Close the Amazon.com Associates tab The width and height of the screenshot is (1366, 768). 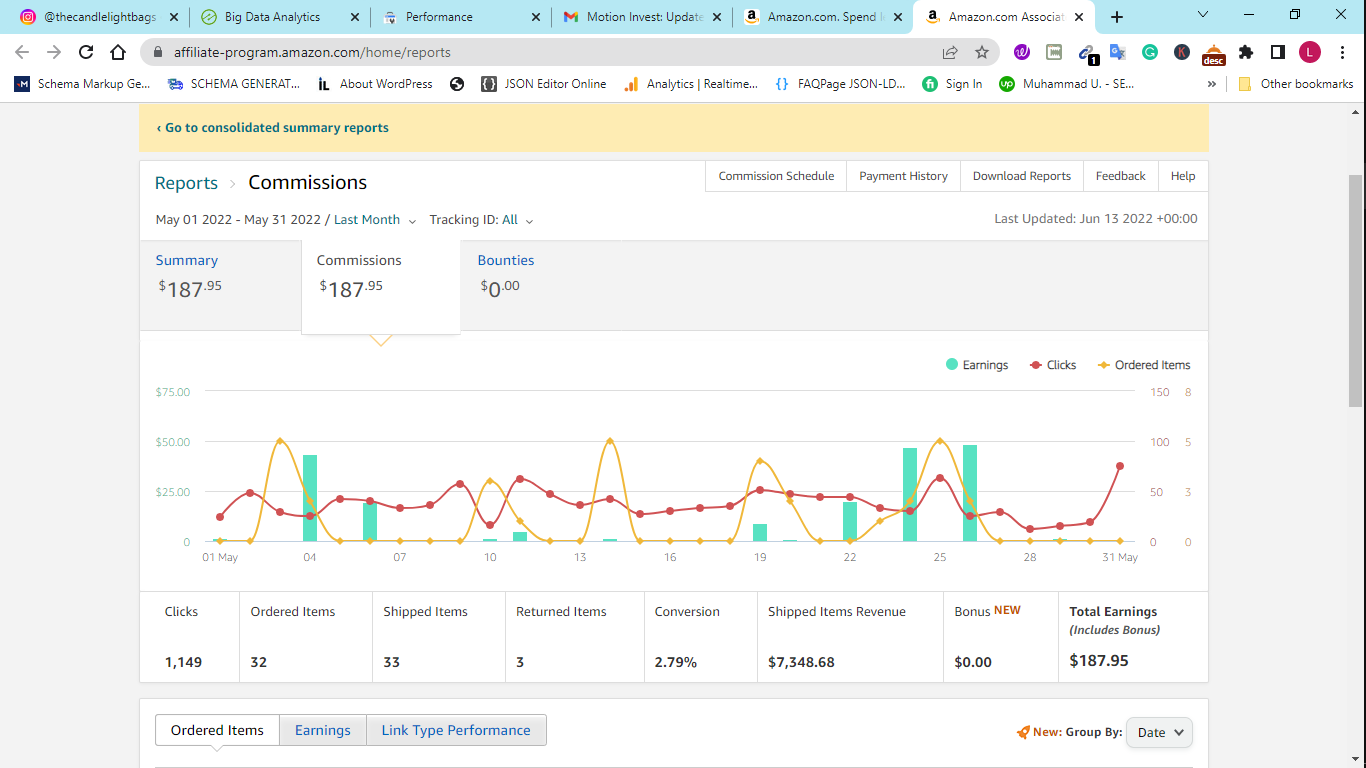click(x=1079, y=17)
